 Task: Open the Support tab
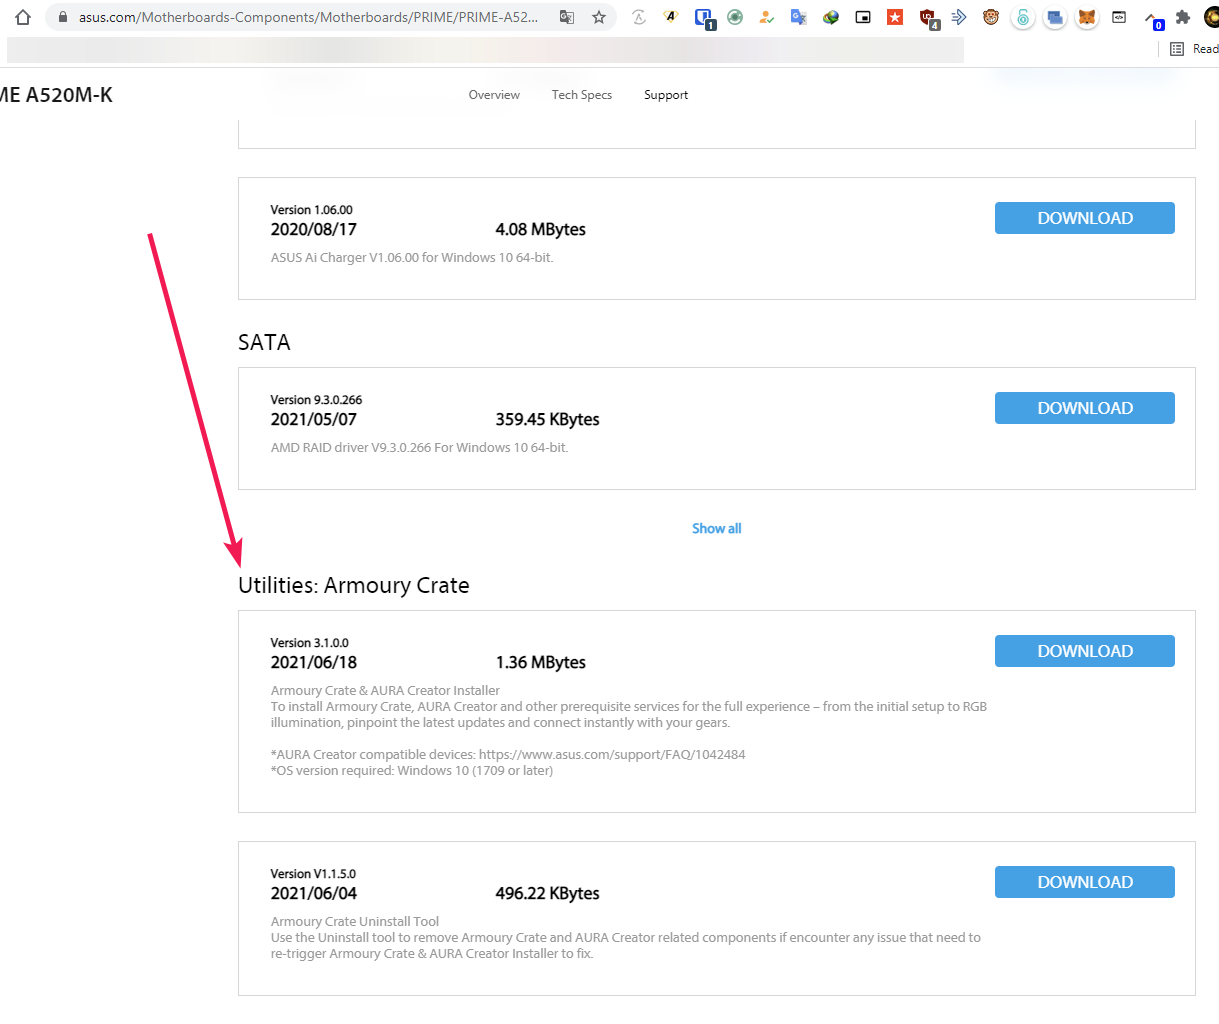[x=666, y=95]
